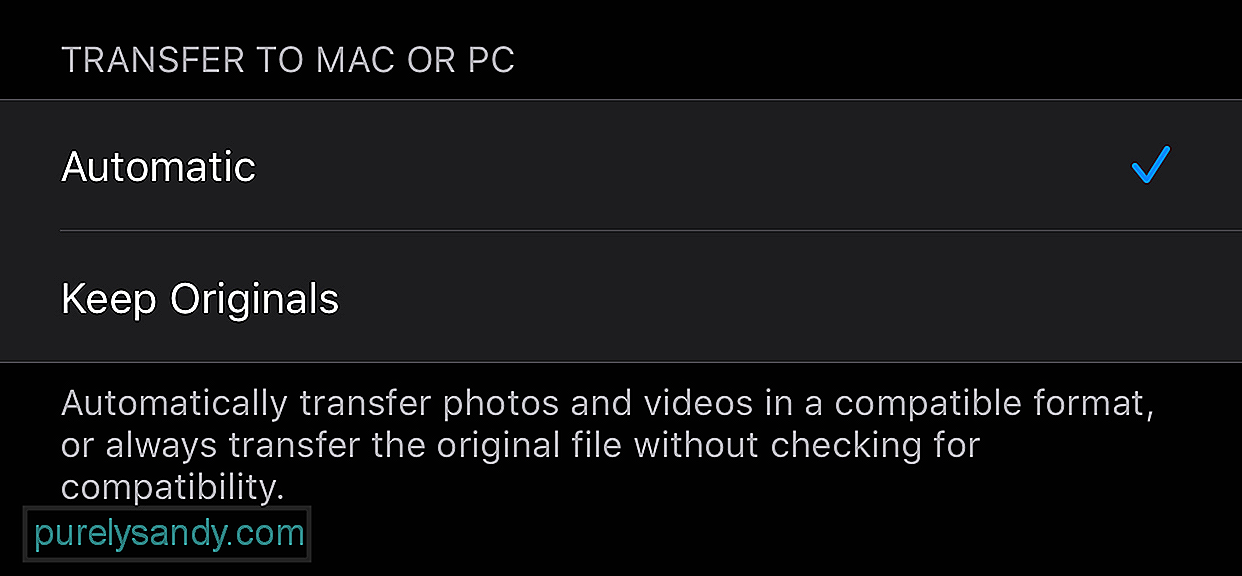The height and width of the screenshot is (576, 1242).
Task: Click 'without checking for' phrase in description
Action: click(x=807, y=445)
